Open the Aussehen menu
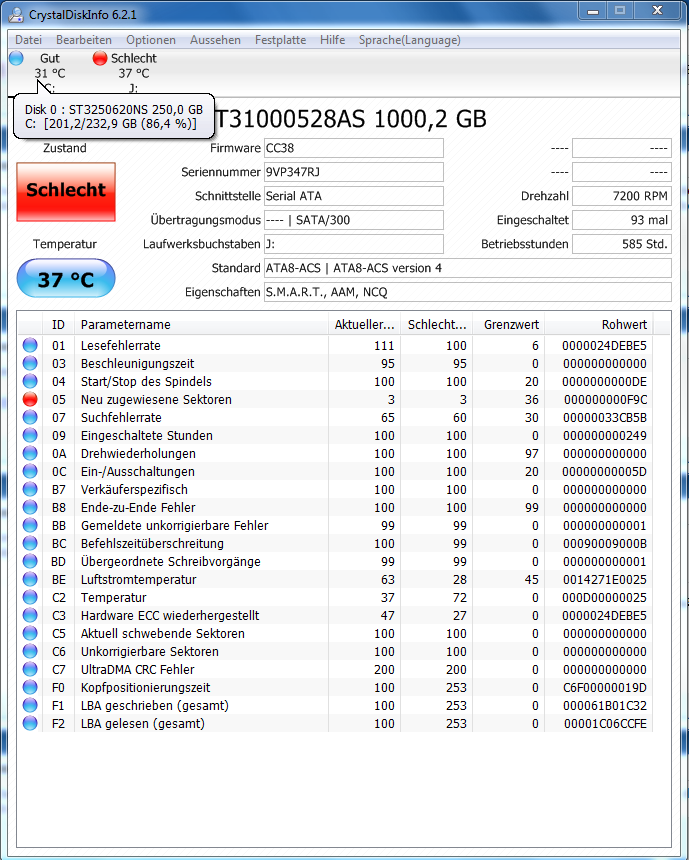Viewport: 689px width, 860px height. tap(215, 40)
